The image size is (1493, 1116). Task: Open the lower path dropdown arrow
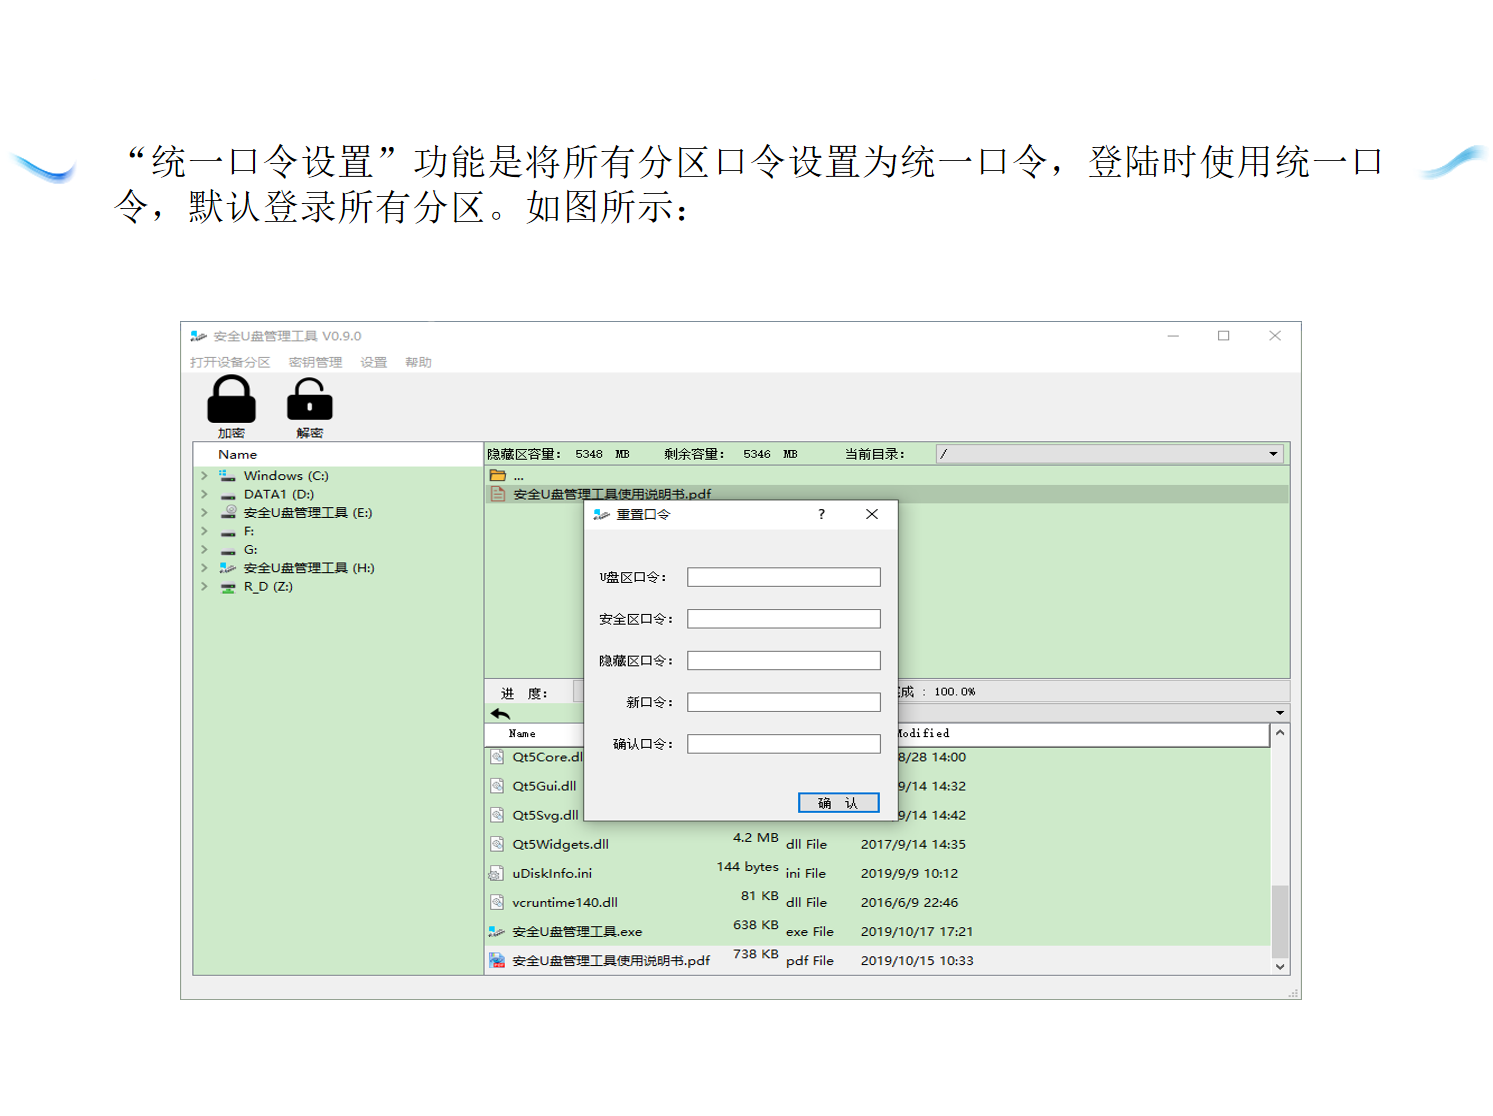point(1279,713)
